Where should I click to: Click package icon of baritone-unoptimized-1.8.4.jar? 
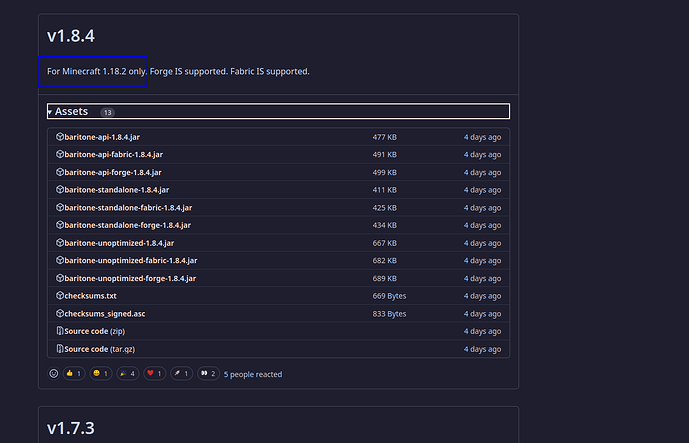click(x=59, y=243)
